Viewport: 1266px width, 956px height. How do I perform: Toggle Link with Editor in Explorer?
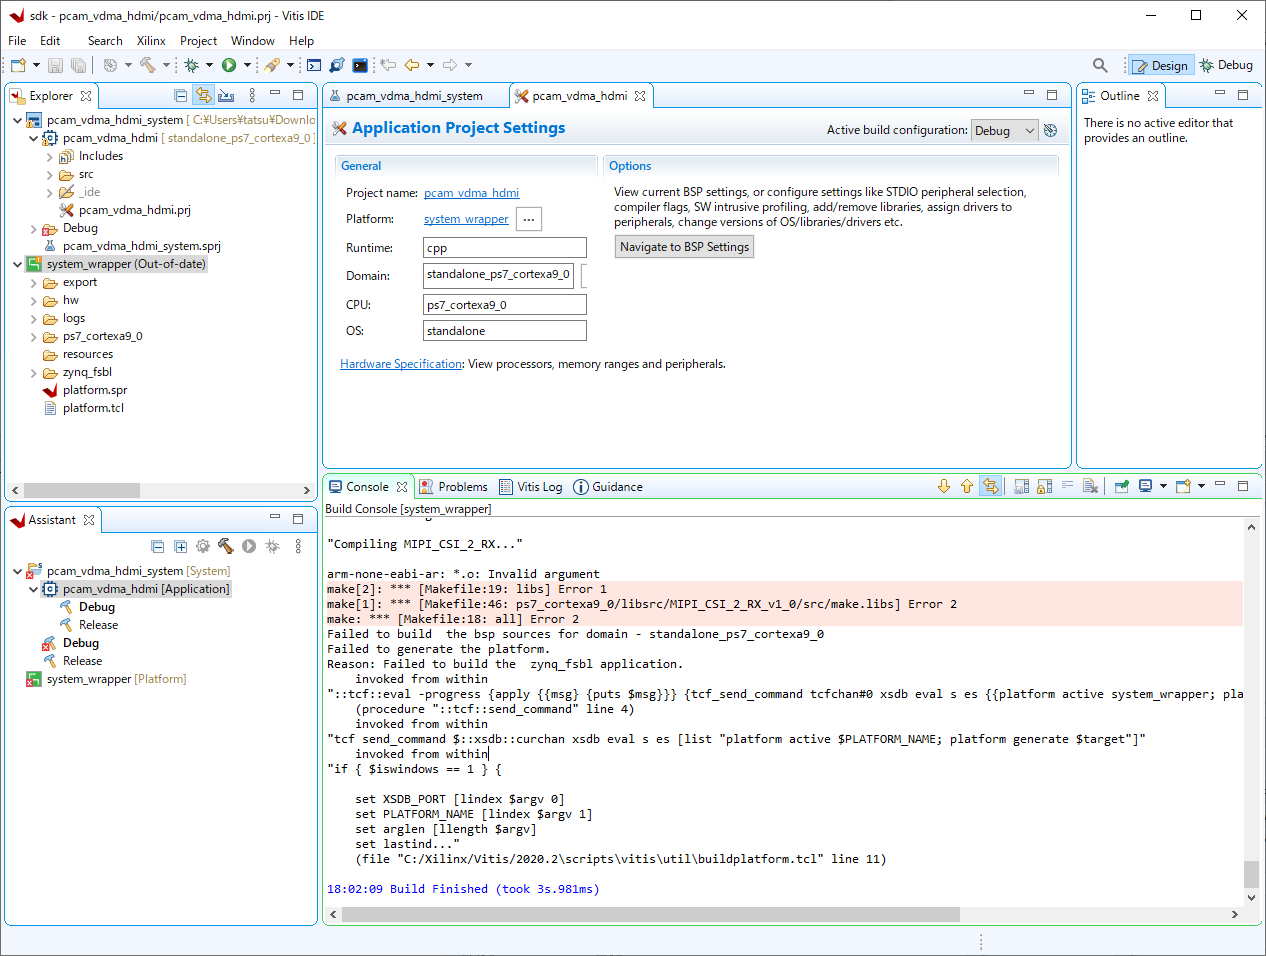click(203, 96)
